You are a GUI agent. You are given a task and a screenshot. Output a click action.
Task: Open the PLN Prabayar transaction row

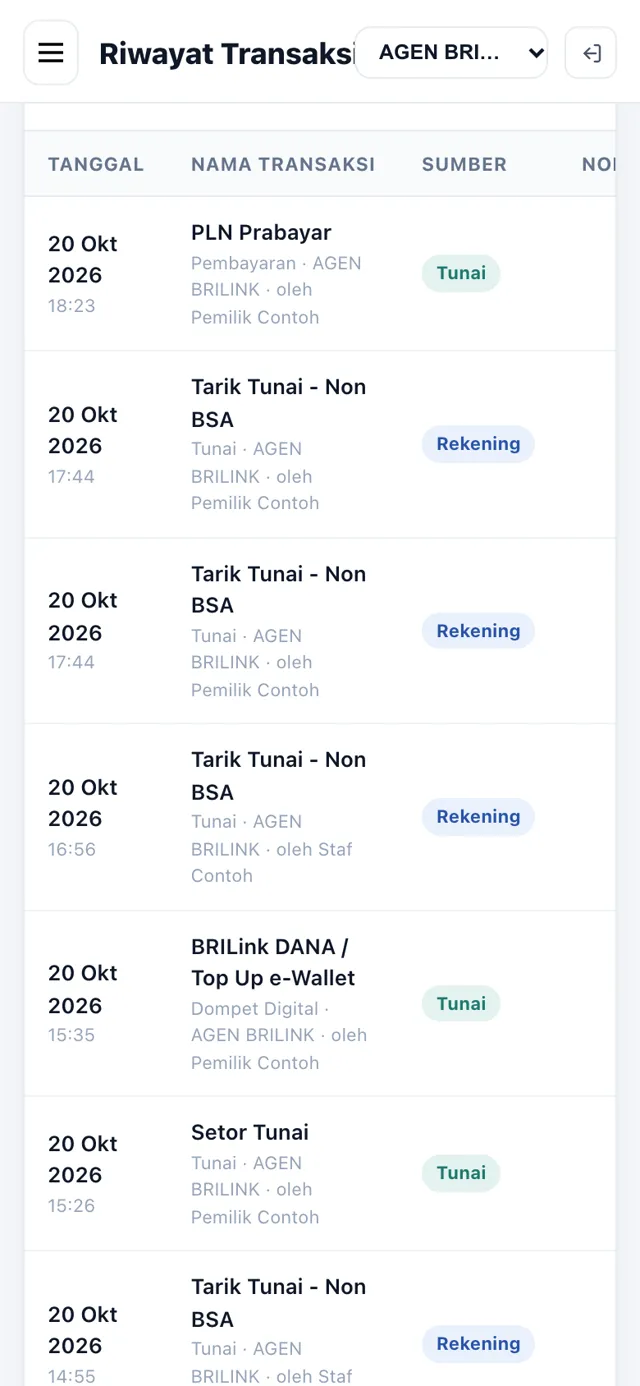click(x=320, y=274)
